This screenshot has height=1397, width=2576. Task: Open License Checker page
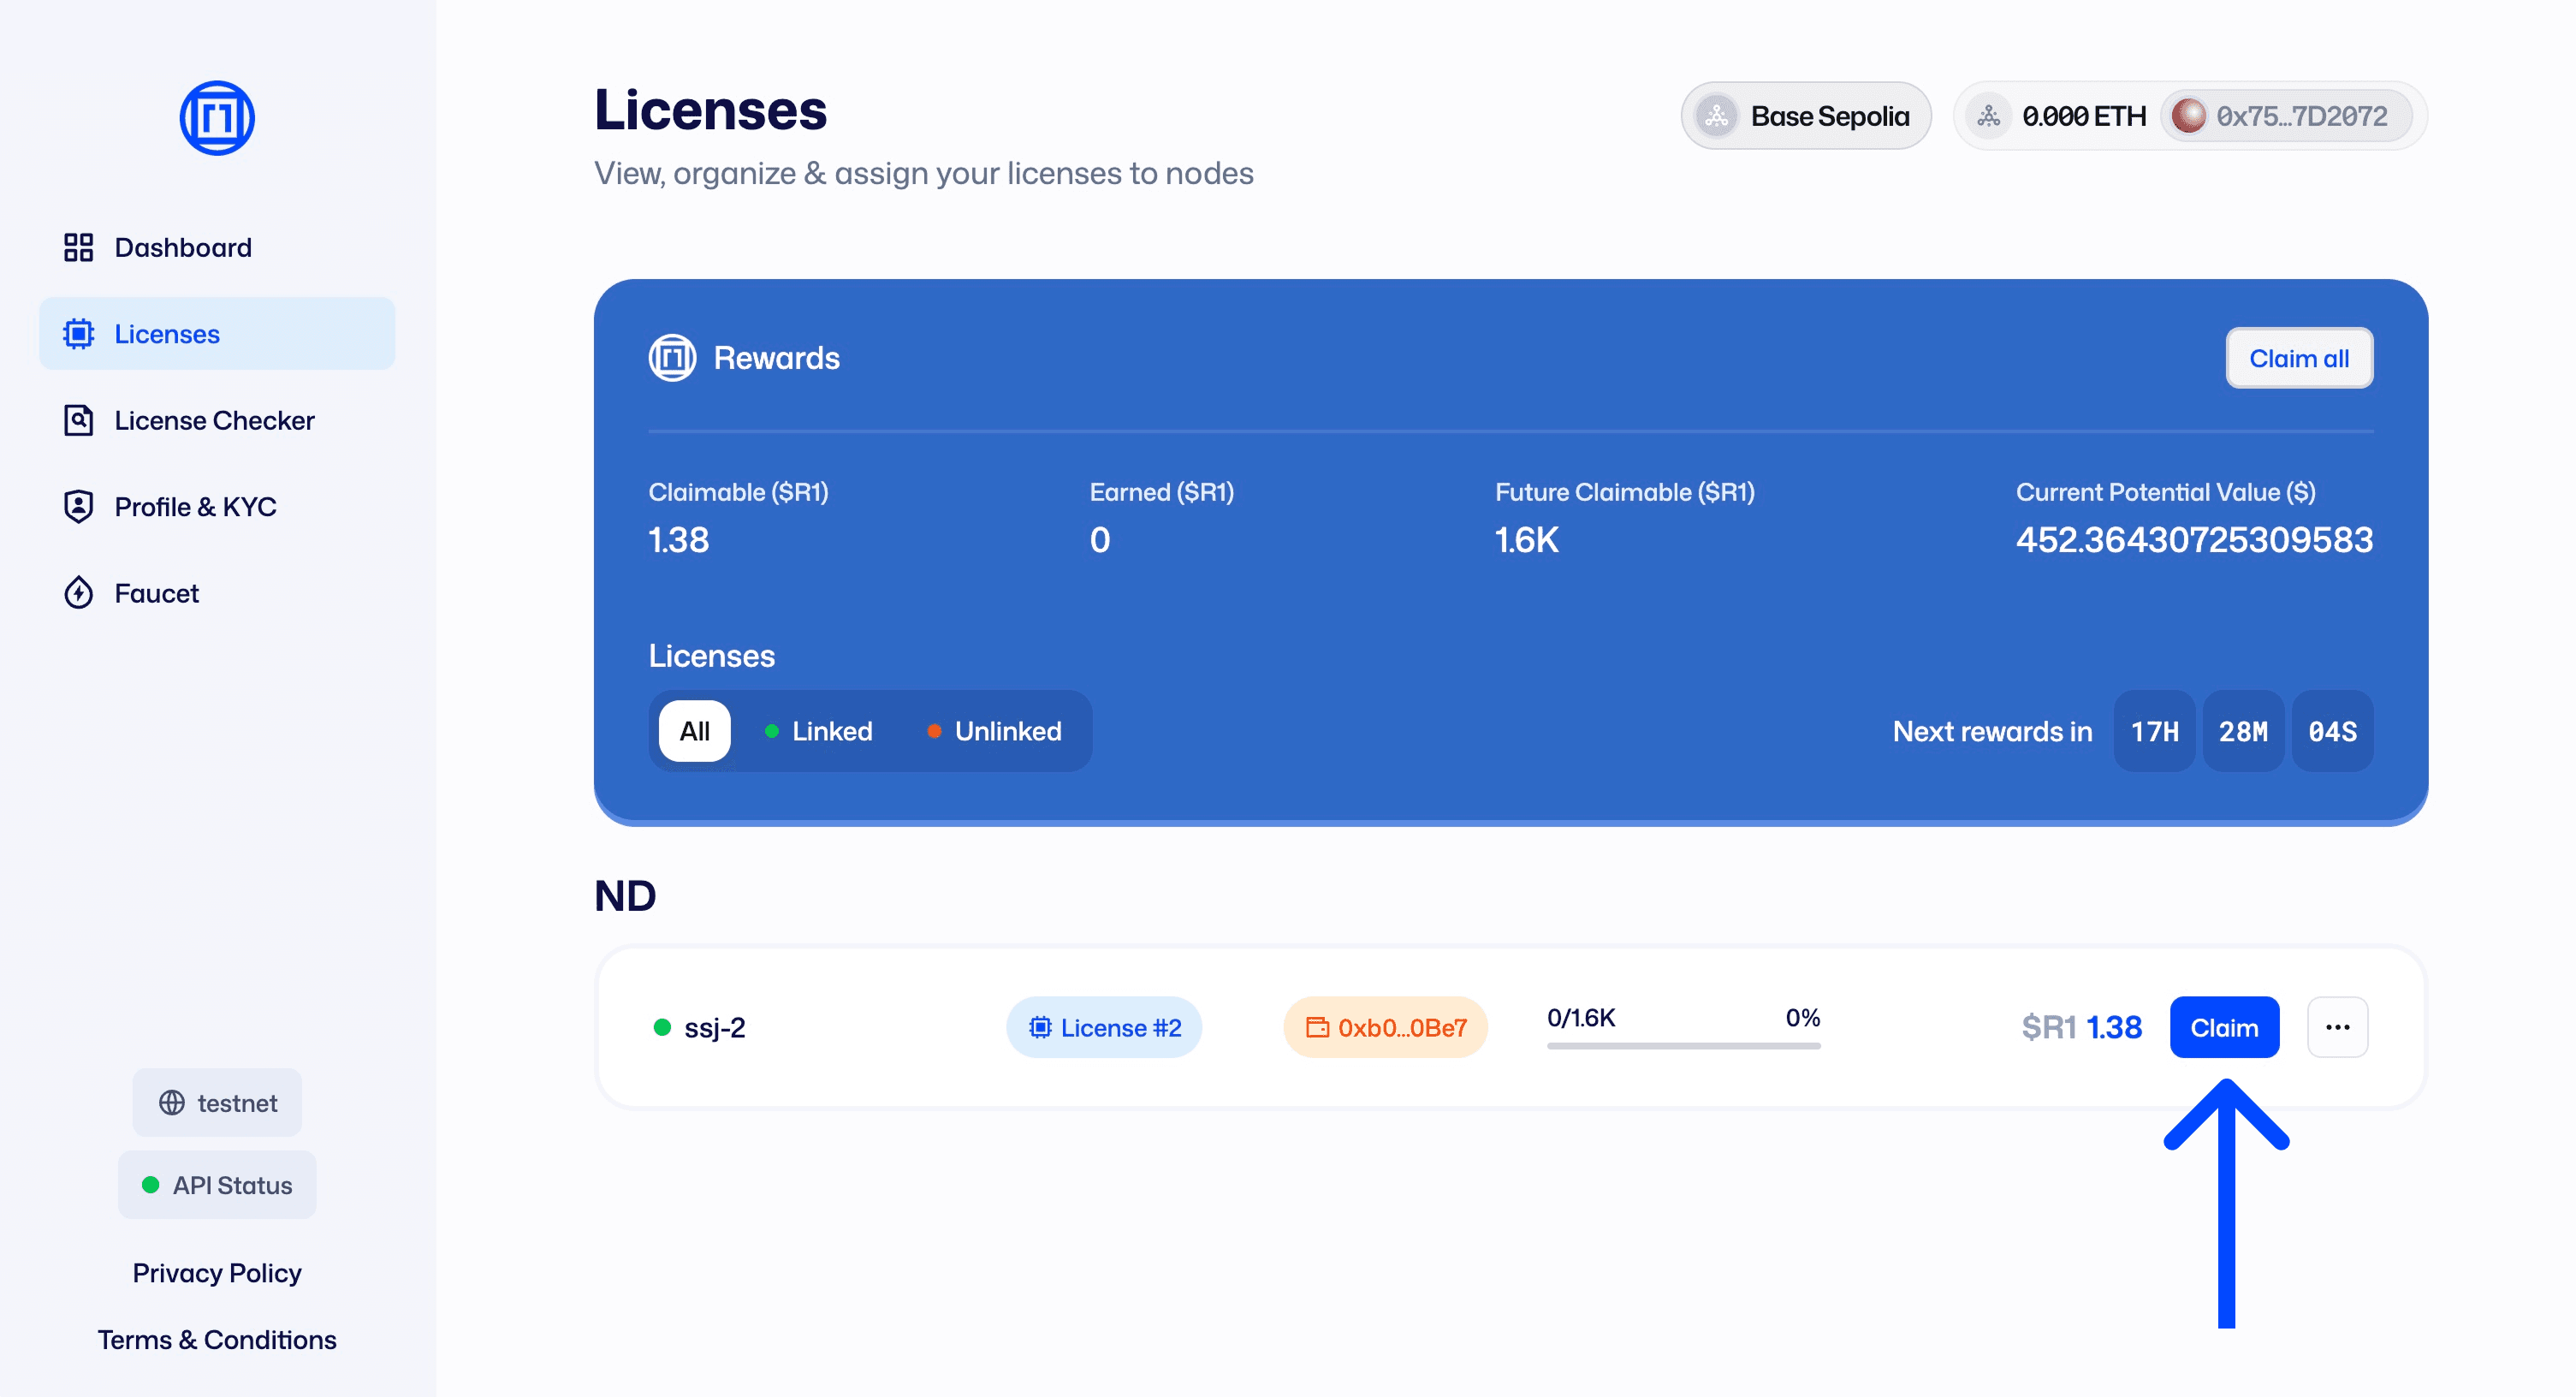pos(217,420)
